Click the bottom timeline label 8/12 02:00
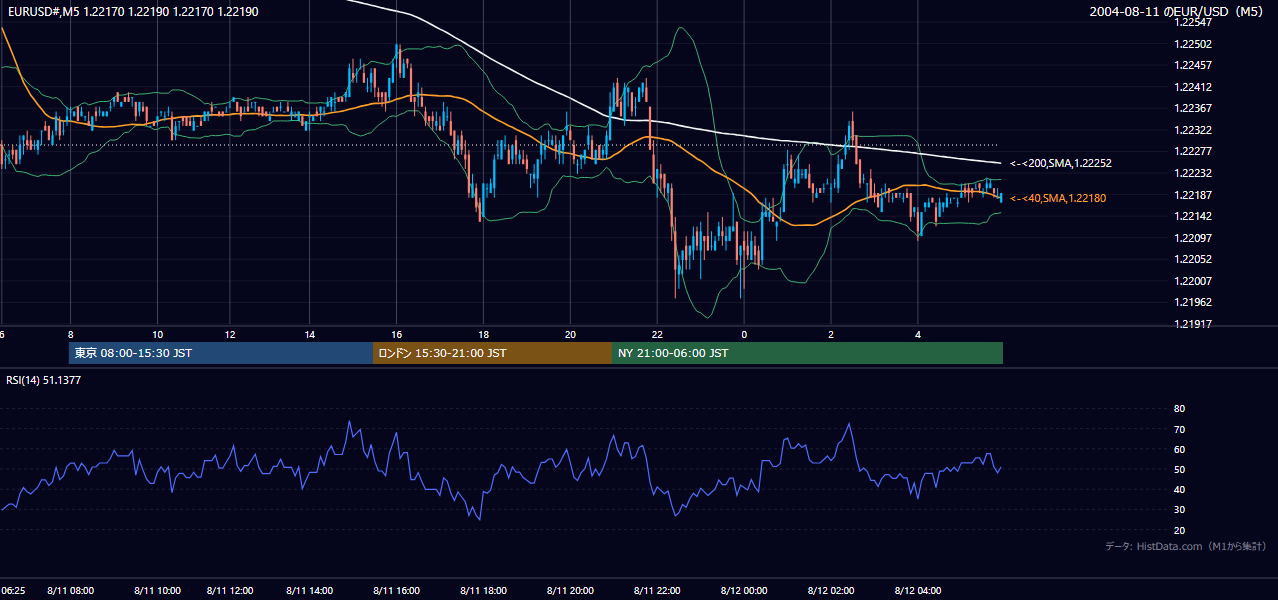This screenshot has width=1278, height=600. pyautogui.click(x=831, y=590)
